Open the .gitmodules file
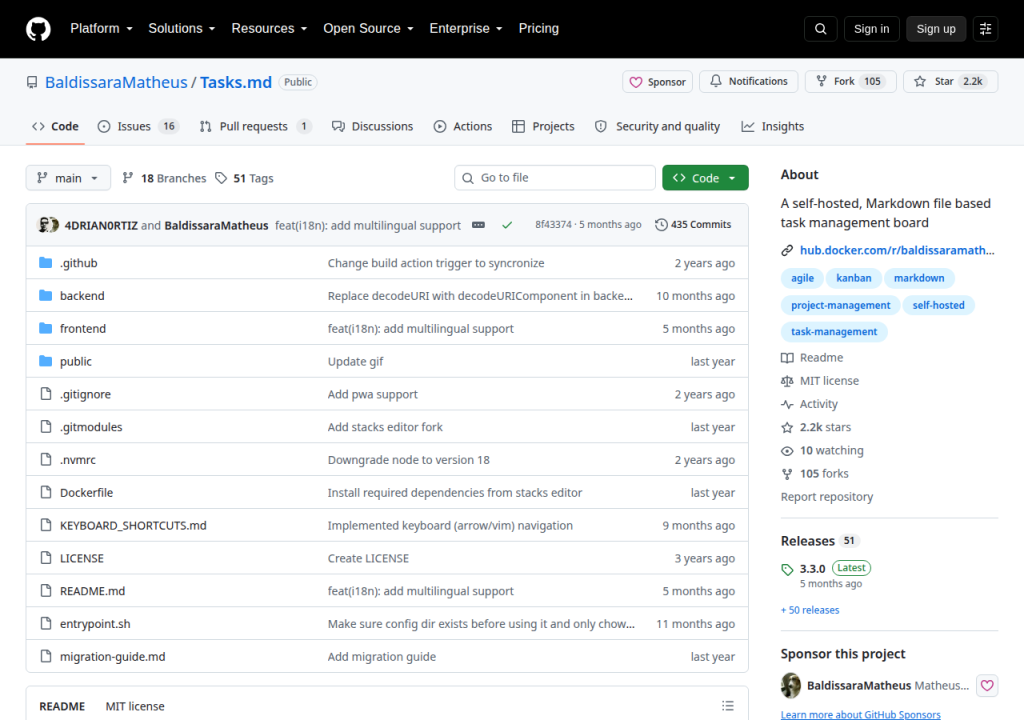The image size is (1024, 720). pyautogui.click(x=91, y=427)
